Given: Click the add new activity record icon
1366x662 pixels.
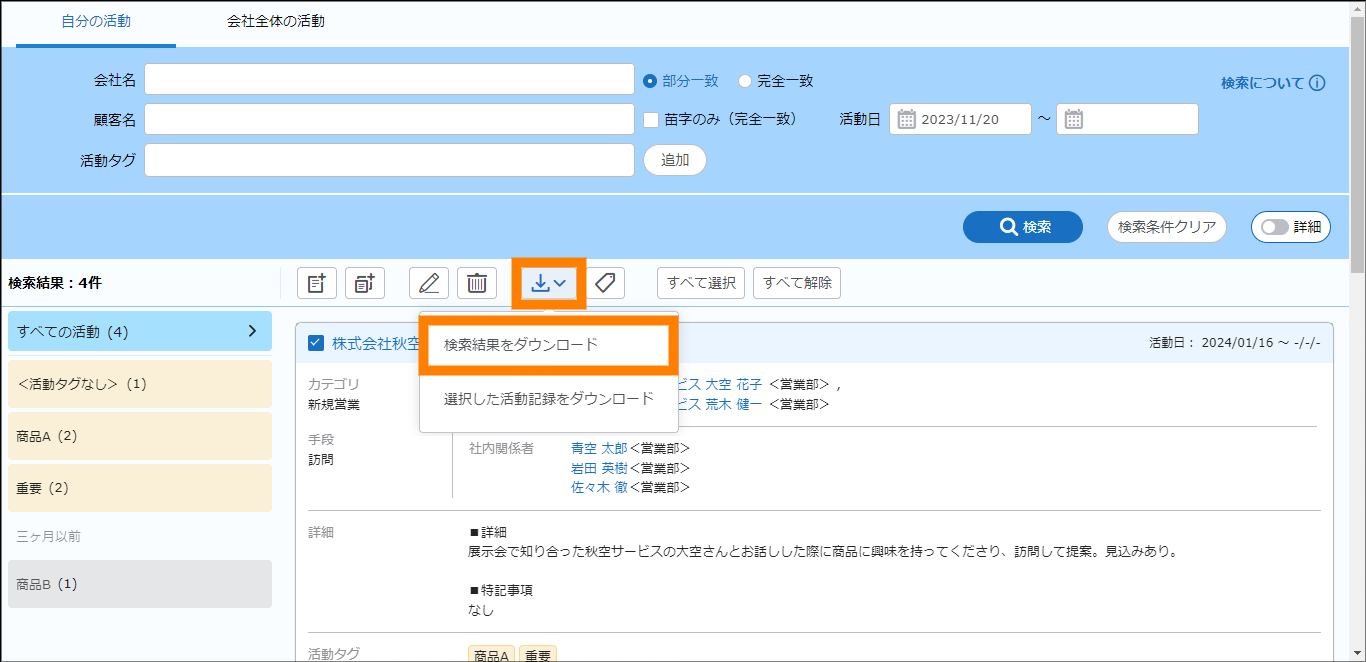Looking at the screenshot, I should (317, 283).
